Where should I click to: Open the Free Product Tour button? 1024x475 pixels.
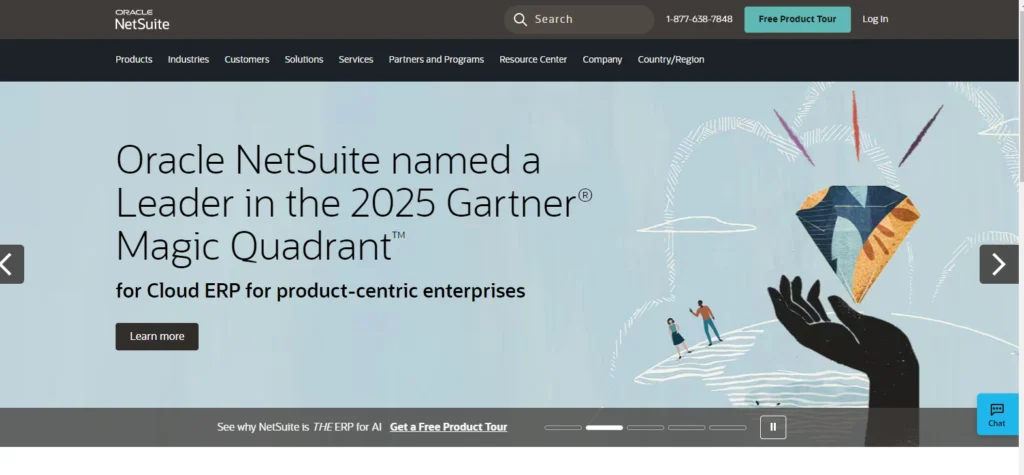[797, 20]
